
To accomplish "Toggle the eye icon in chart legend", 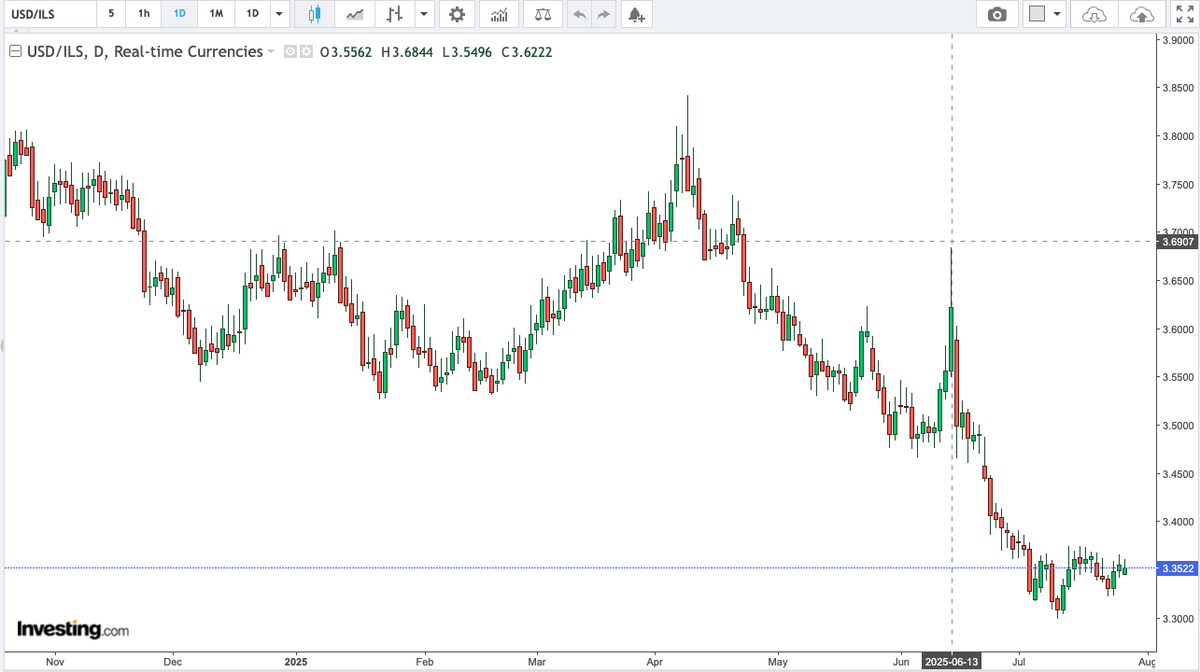I will coord(290,51).
